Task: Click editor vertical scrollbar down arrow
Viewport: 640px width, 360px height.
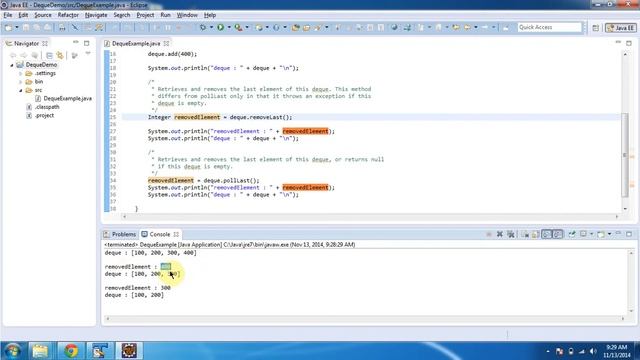Action: (625, 209)
